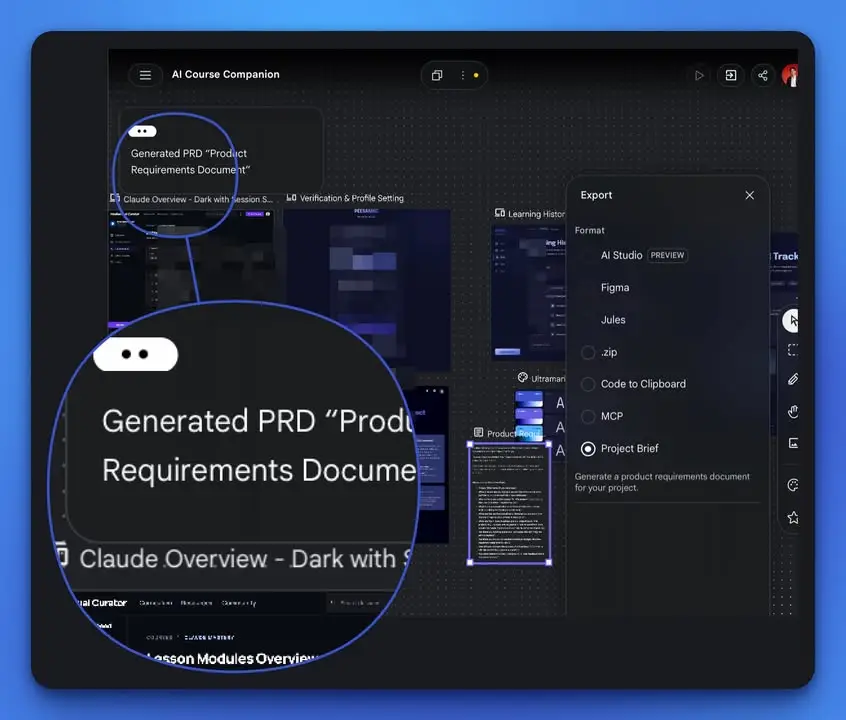Choose Jules export format
Viewport: 846px width, 720px height.
pyautogui.click(x=613, y=320)
